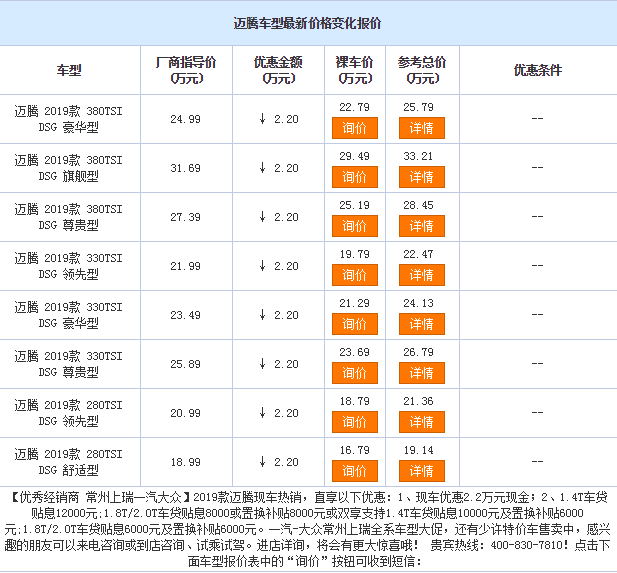This screenshot has height=573, width=617.
Task: Select 迈腾 2019款 280TSI DSG 领先型 model name
Action: 68,413
